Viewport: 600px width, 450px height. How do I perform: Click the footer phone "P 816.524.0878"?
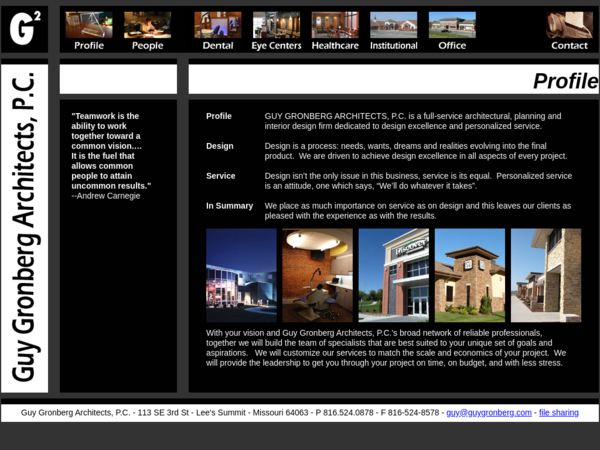click(344, 412)
